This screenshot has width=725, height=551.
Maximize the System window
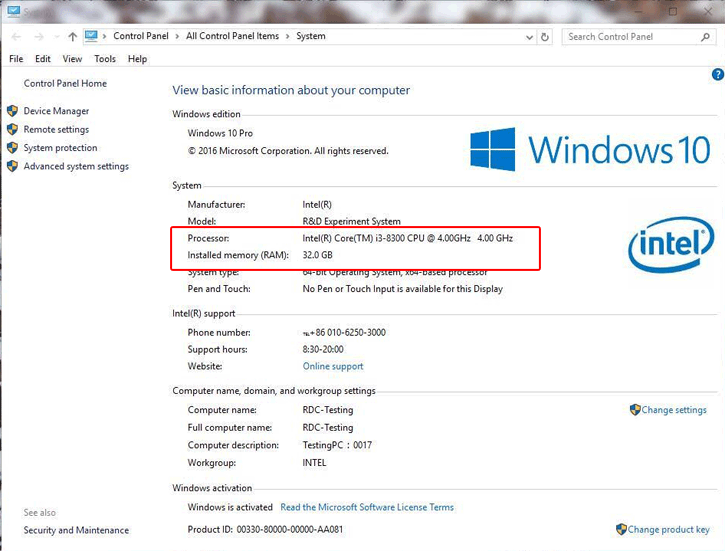point(673,11)
